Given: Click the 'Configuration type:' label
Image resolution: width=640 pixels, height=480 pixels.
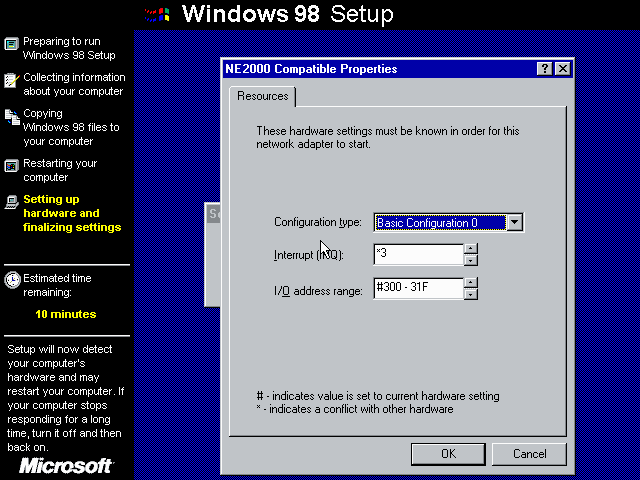Looking at the screenshot, I should 318,222.
